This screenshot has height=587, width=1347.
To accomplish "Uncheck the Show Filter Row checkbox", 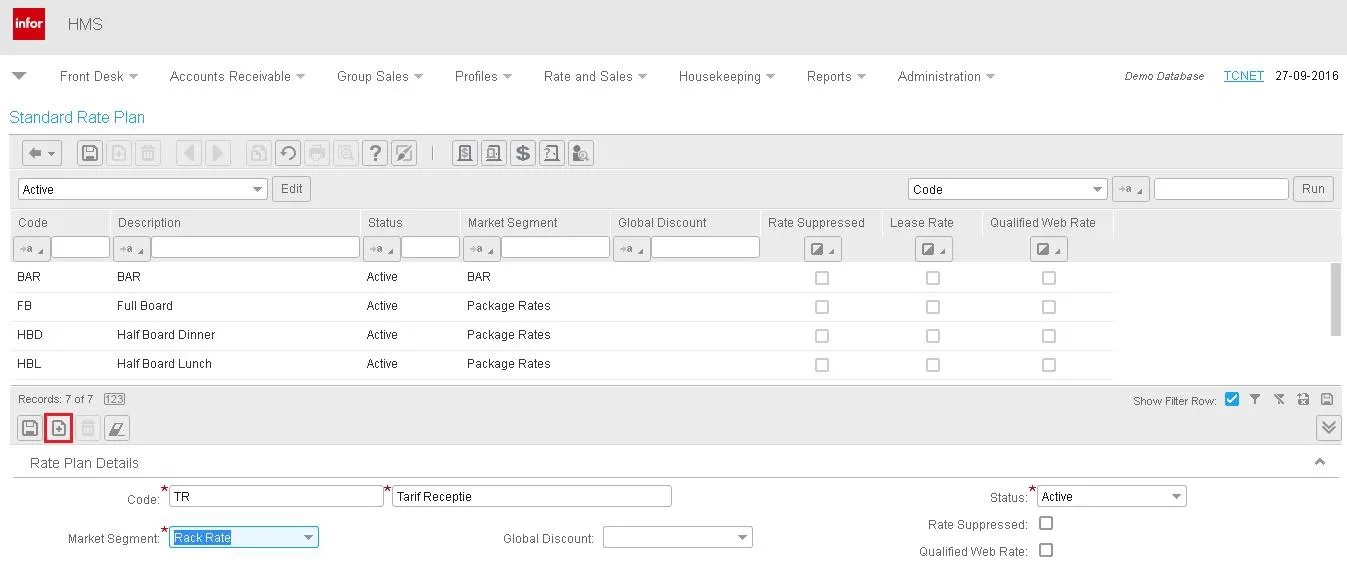I will (1232, 399).
